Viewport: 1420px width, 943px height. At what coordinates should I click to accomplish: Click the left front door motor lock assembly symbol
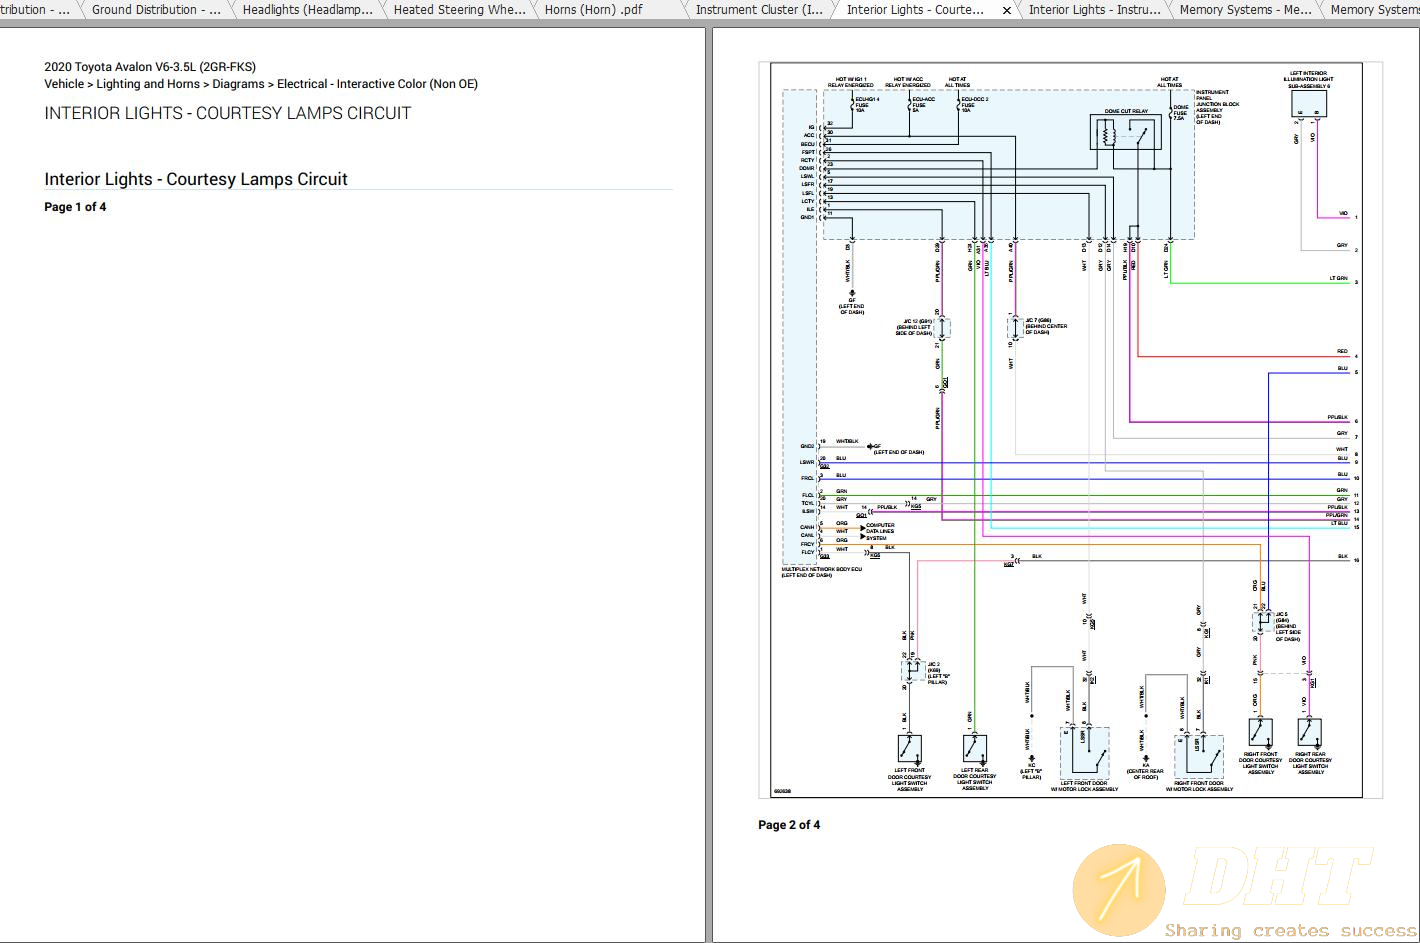(x=1085, y=753)
